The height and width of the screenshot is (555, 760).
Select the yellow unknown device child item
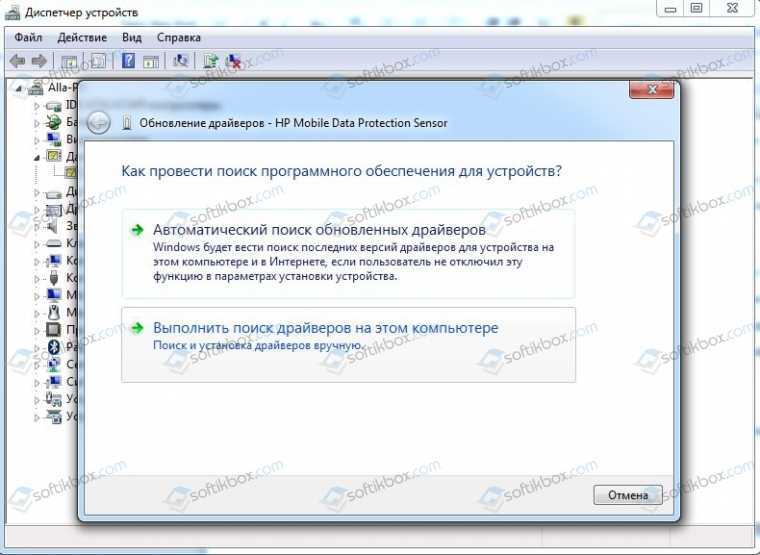(x=71, y=173)
